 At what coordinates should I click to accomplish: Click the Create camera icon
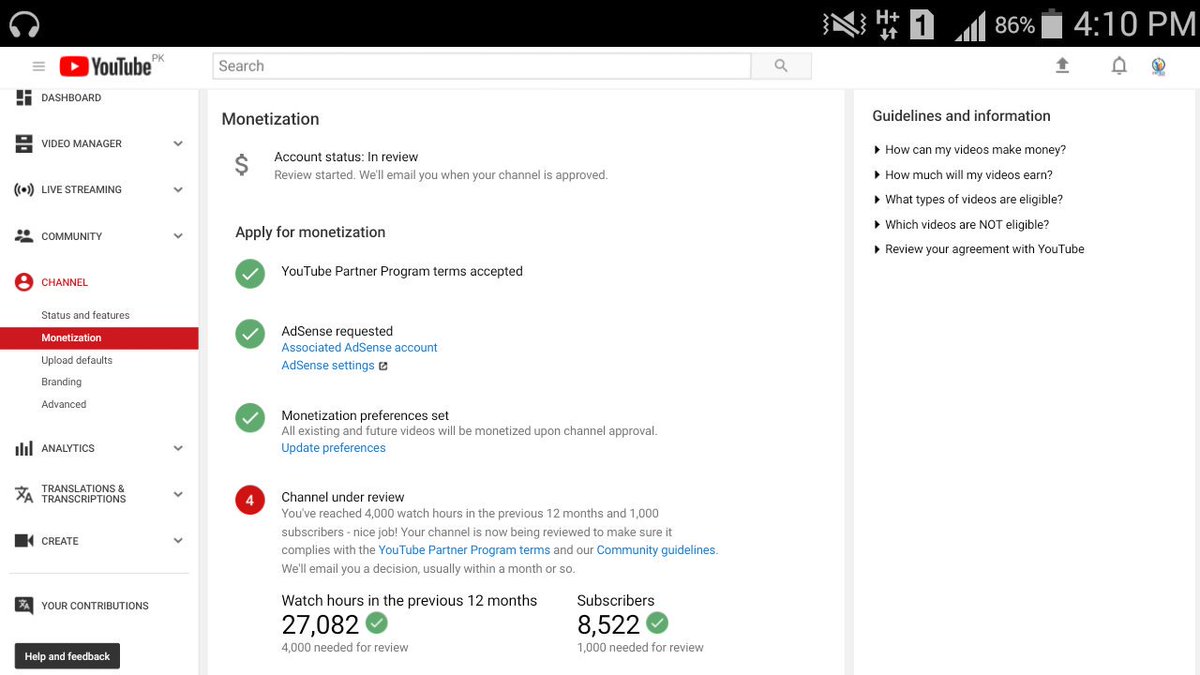24,541
